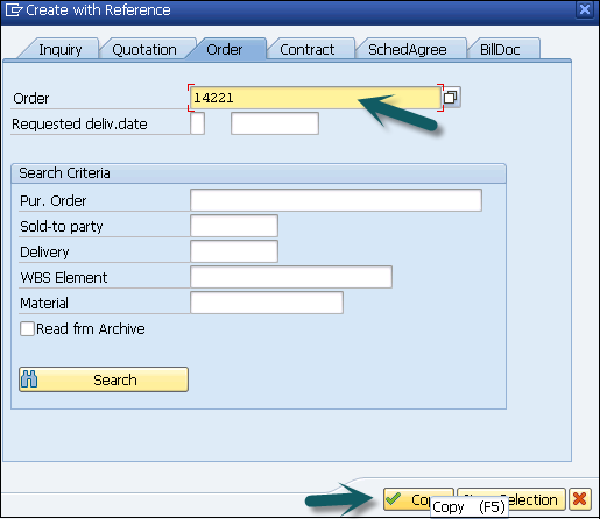Click the Requested deliv.date date field

(274, 124)
